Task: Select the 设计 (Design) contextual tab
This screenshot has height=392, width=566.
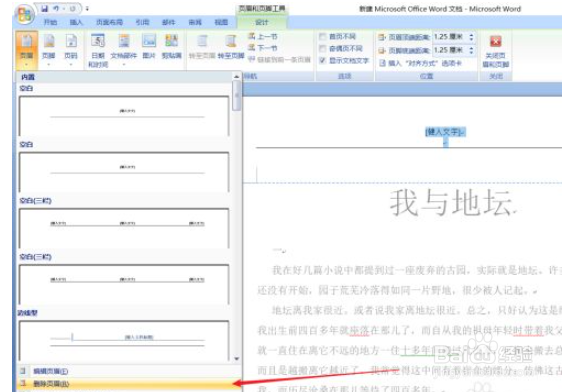Action: pyautogui.click(x=262, y=22)
